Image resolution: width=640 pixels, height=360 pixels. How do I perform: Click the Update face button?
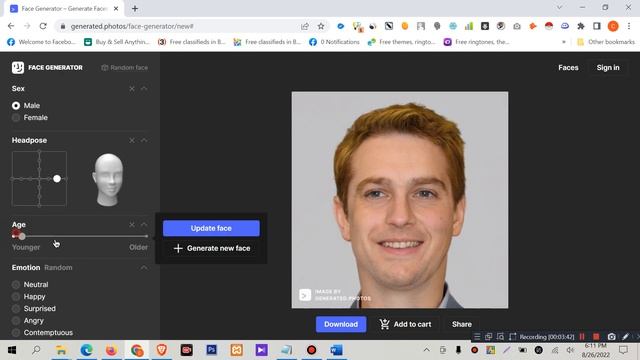[211, 228]
